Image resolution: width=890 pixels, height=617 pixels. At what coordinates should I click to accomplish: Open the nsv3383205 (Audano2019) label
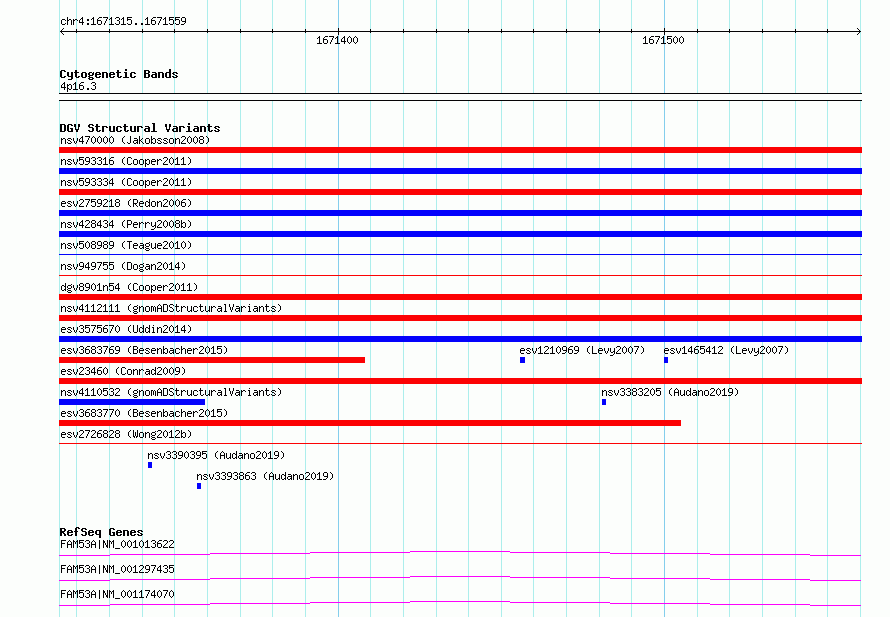pos(670,392)
